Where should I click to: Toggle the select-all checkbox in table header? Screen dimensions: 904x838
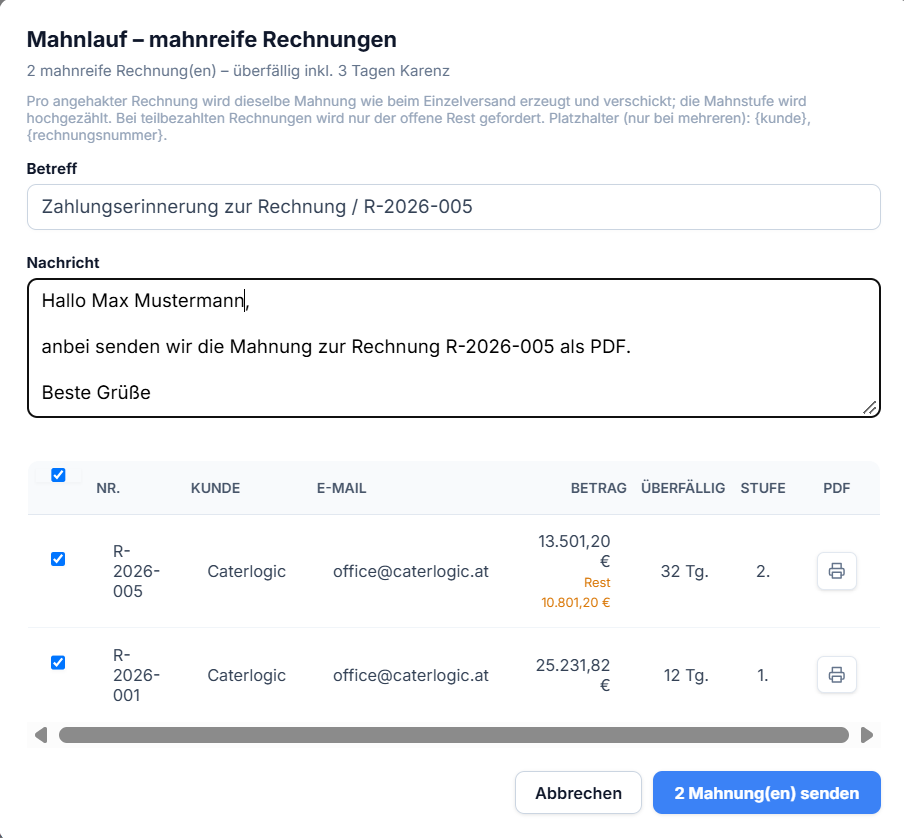click(x=58, y=475)
